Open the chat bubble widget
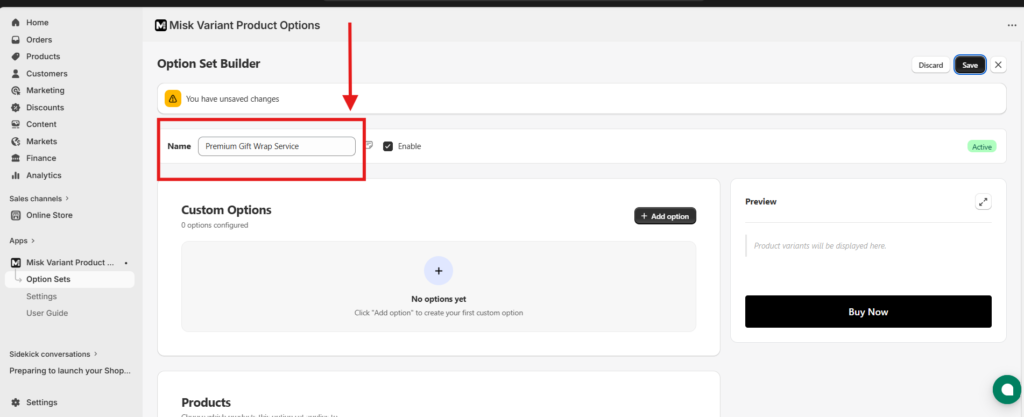The image size is (1024, 417). point(1003,389)
